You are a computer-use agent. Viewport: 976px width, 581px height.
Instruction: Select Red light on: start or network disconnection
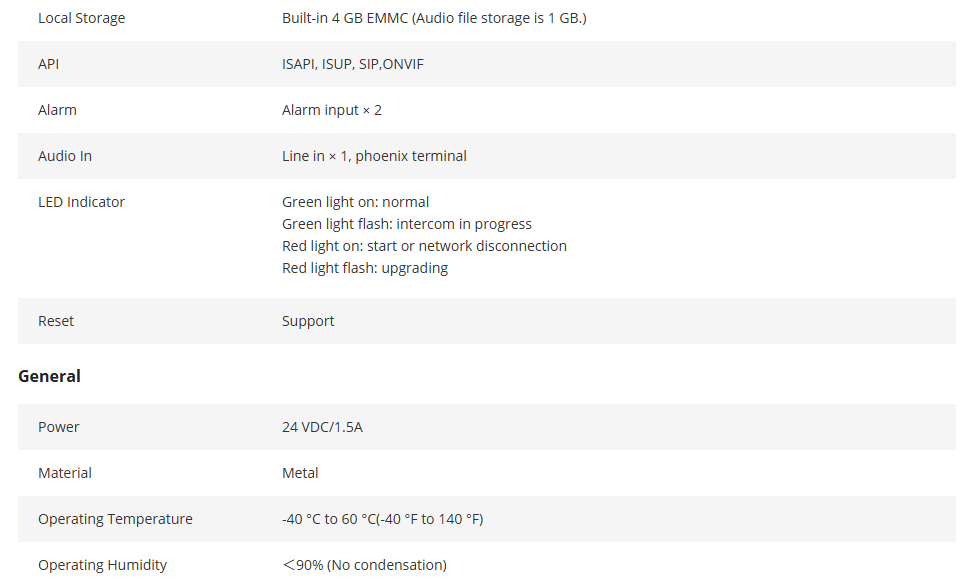coord(425,246)
